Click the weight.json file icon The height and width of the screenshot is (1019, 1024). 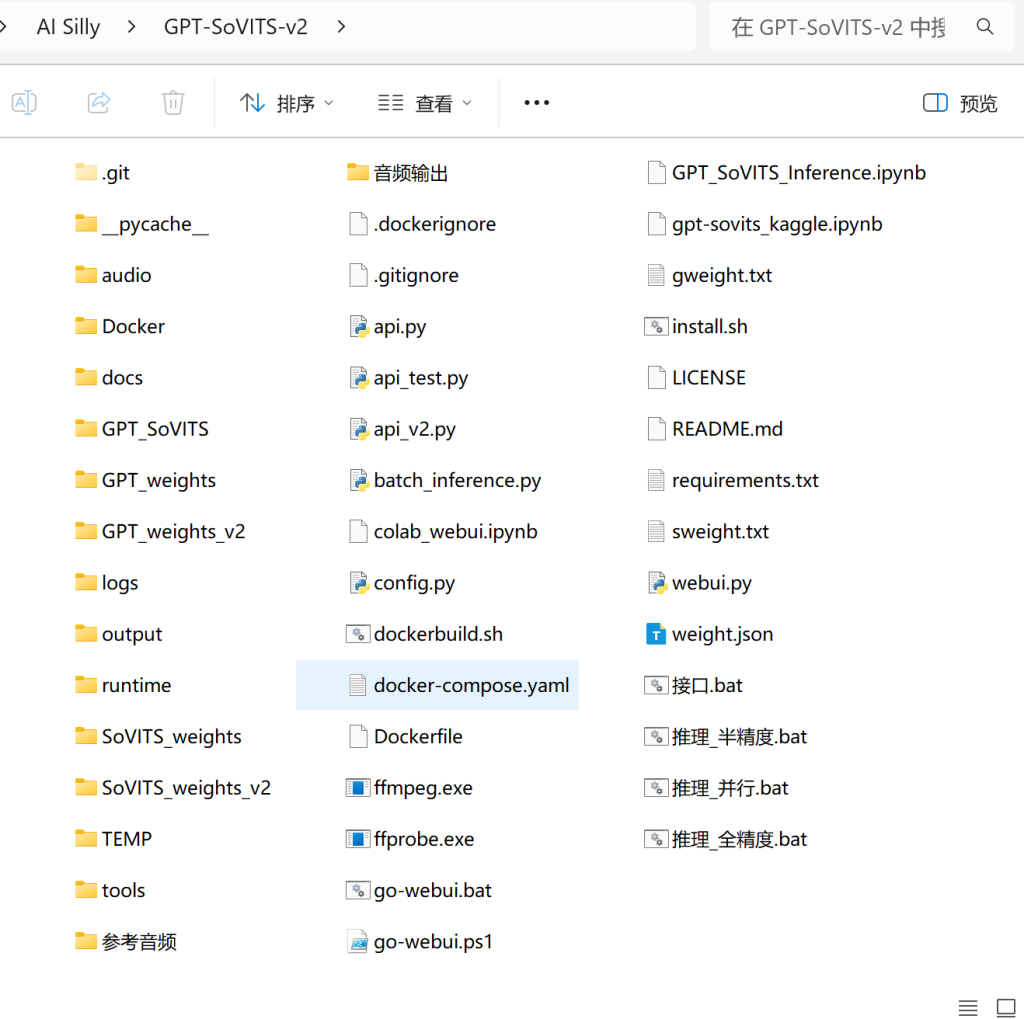[656, 634]
